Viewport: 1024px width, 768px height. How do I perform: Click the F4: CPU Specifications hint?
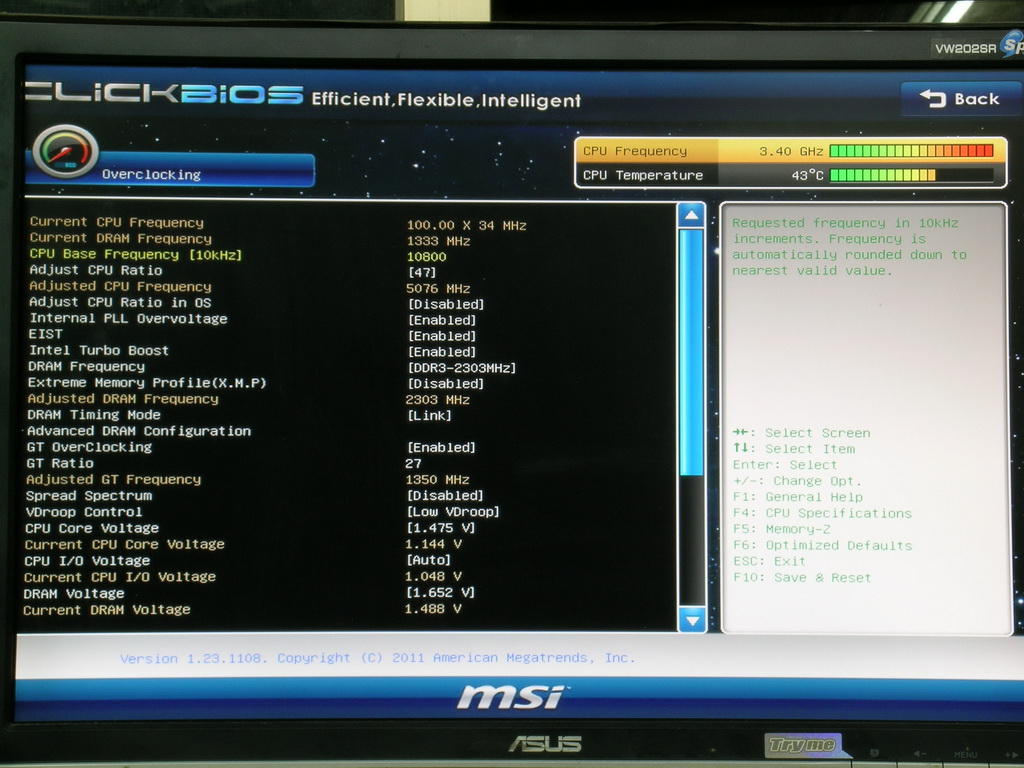click(x=822, y=513)
